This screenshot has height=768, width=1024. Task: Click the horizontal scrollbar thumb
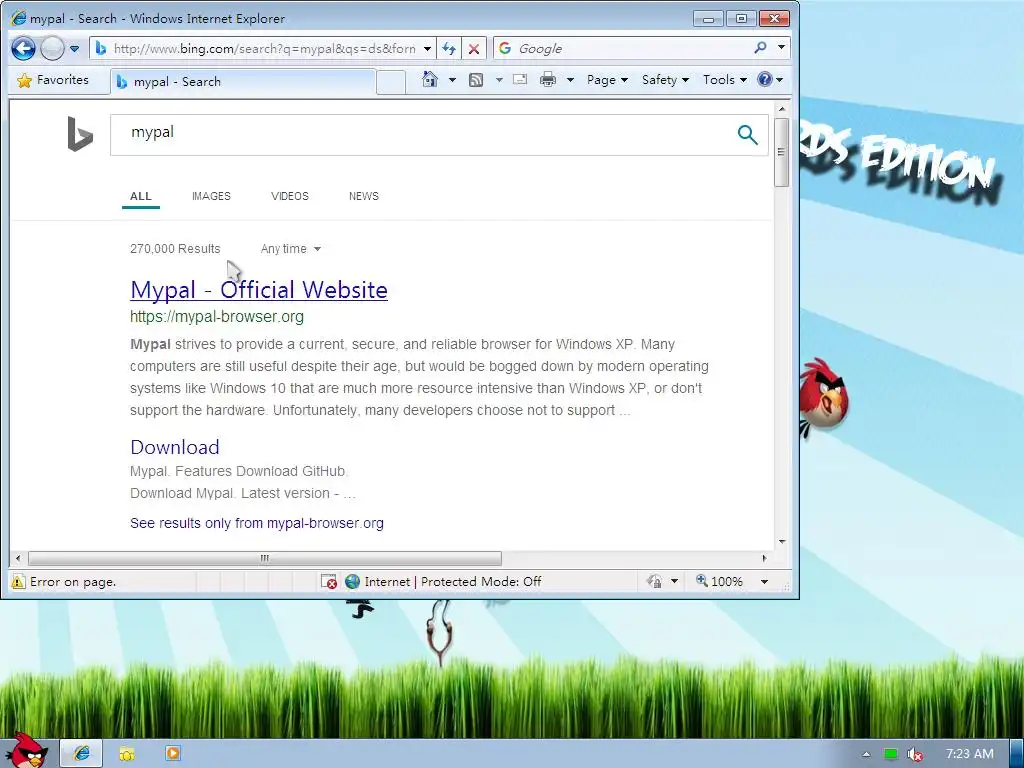[264, 558]
